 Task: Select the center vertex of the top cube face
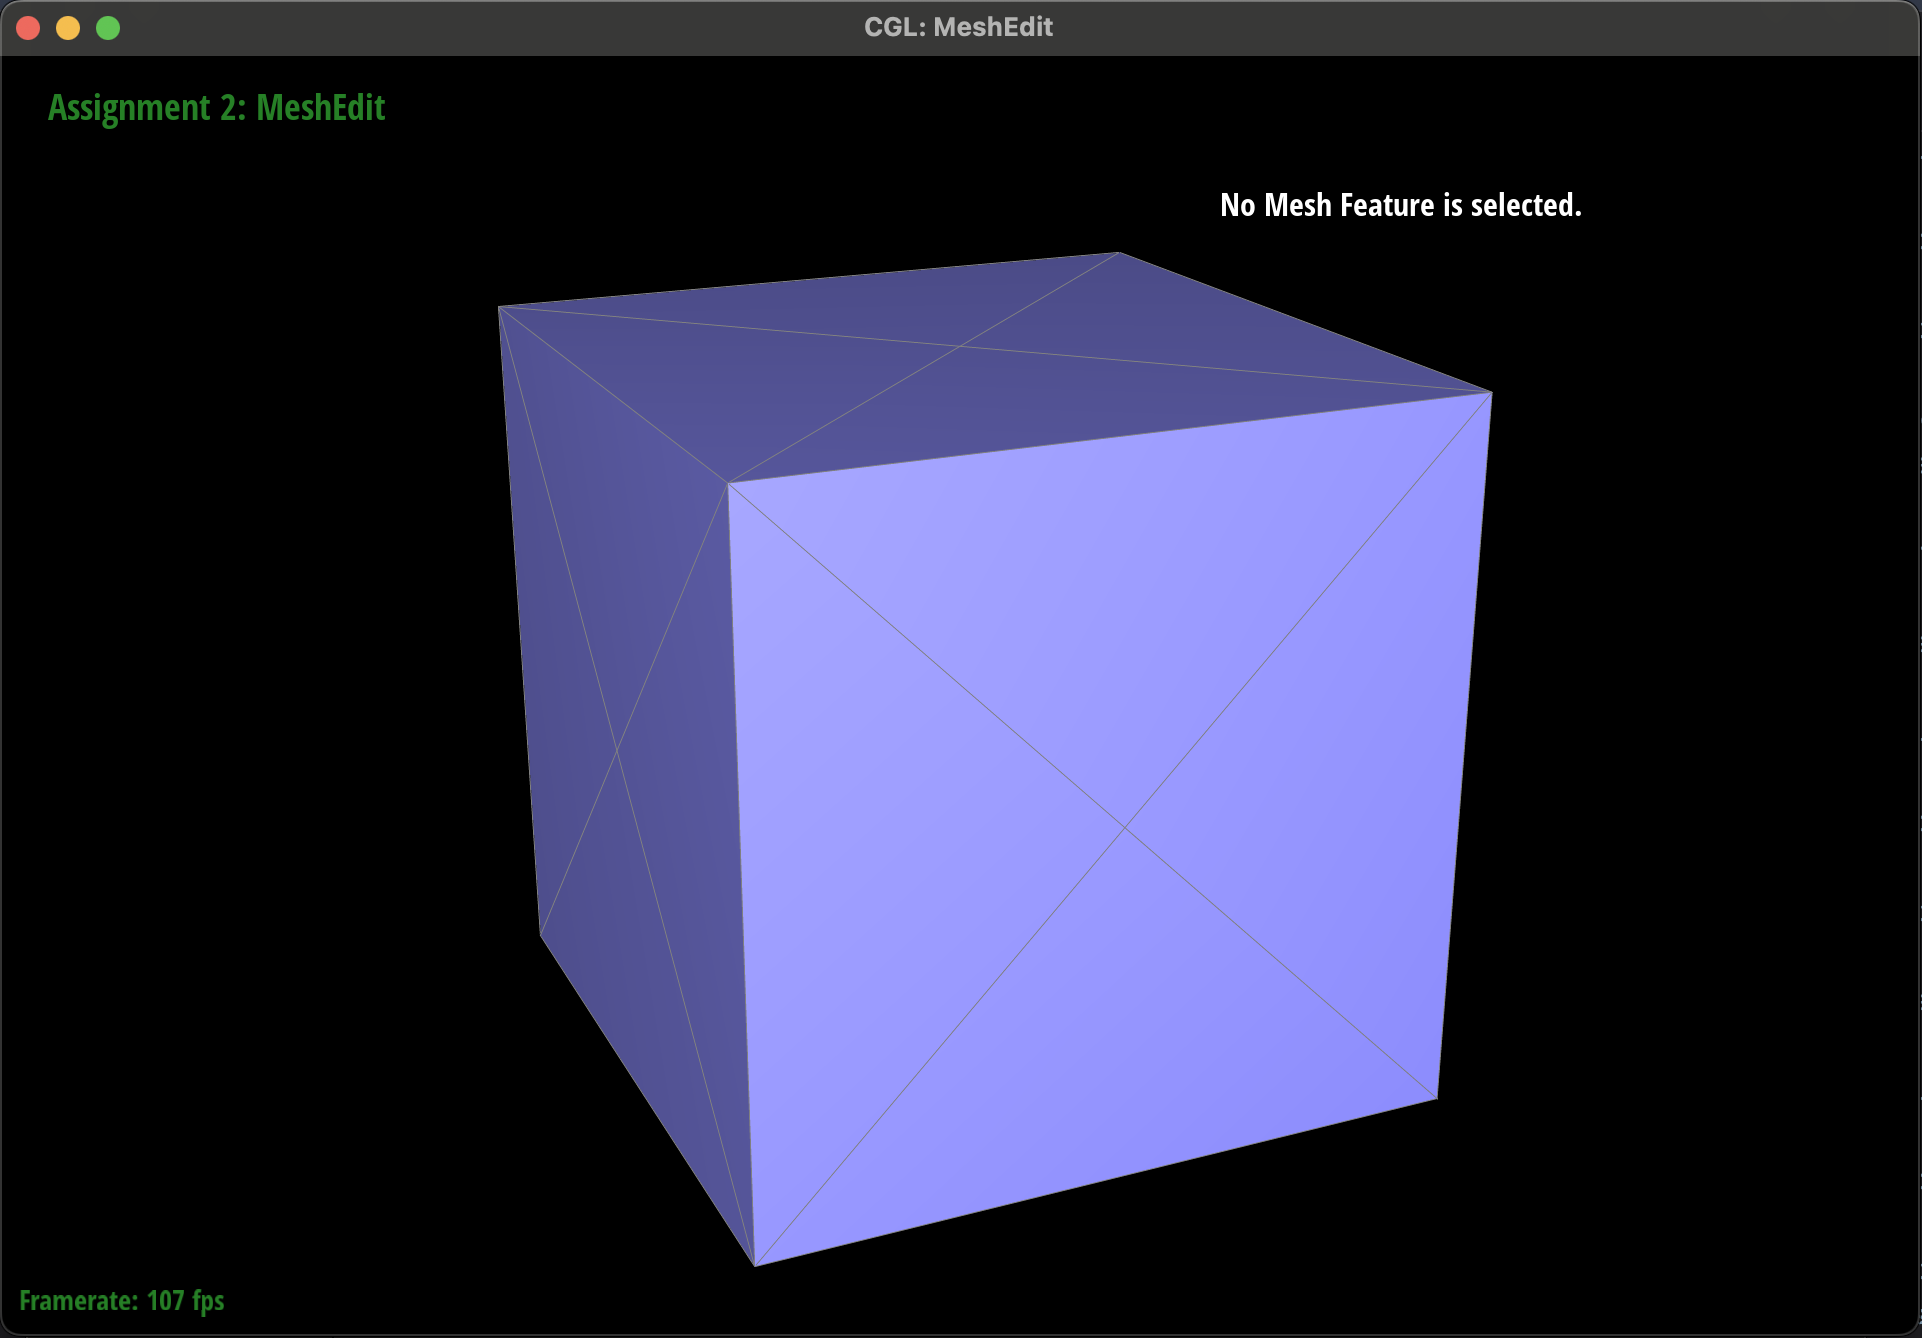(x=961, y=347)
